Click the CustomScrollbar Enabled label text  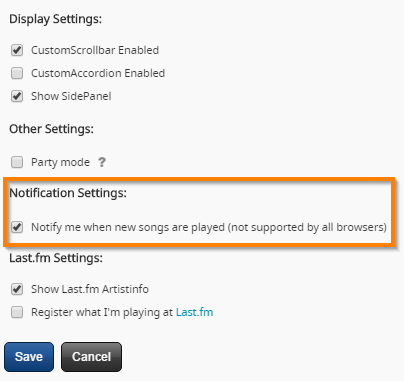click(x=95, y=50)
